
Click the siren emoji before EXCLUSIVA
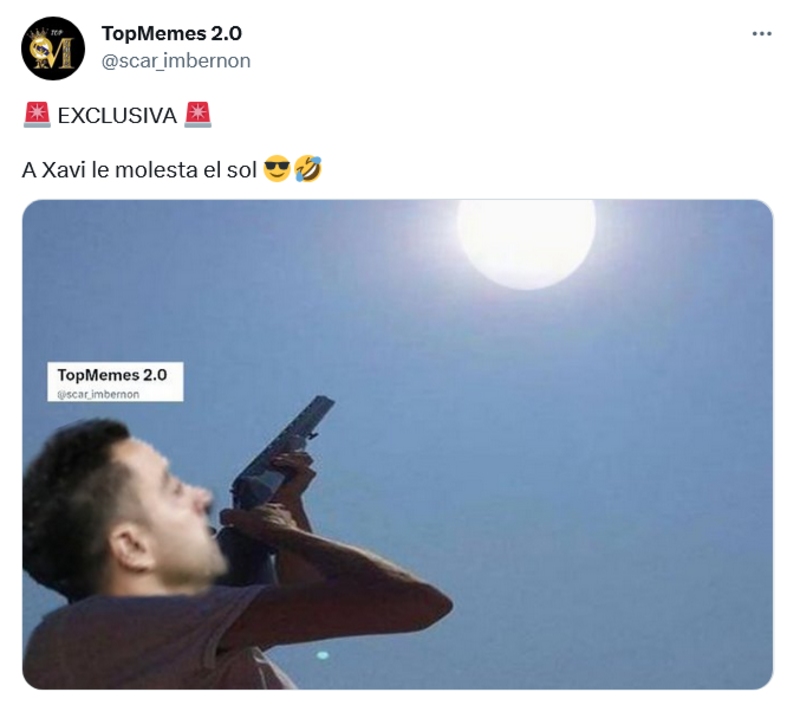click(x=36, y=115)
